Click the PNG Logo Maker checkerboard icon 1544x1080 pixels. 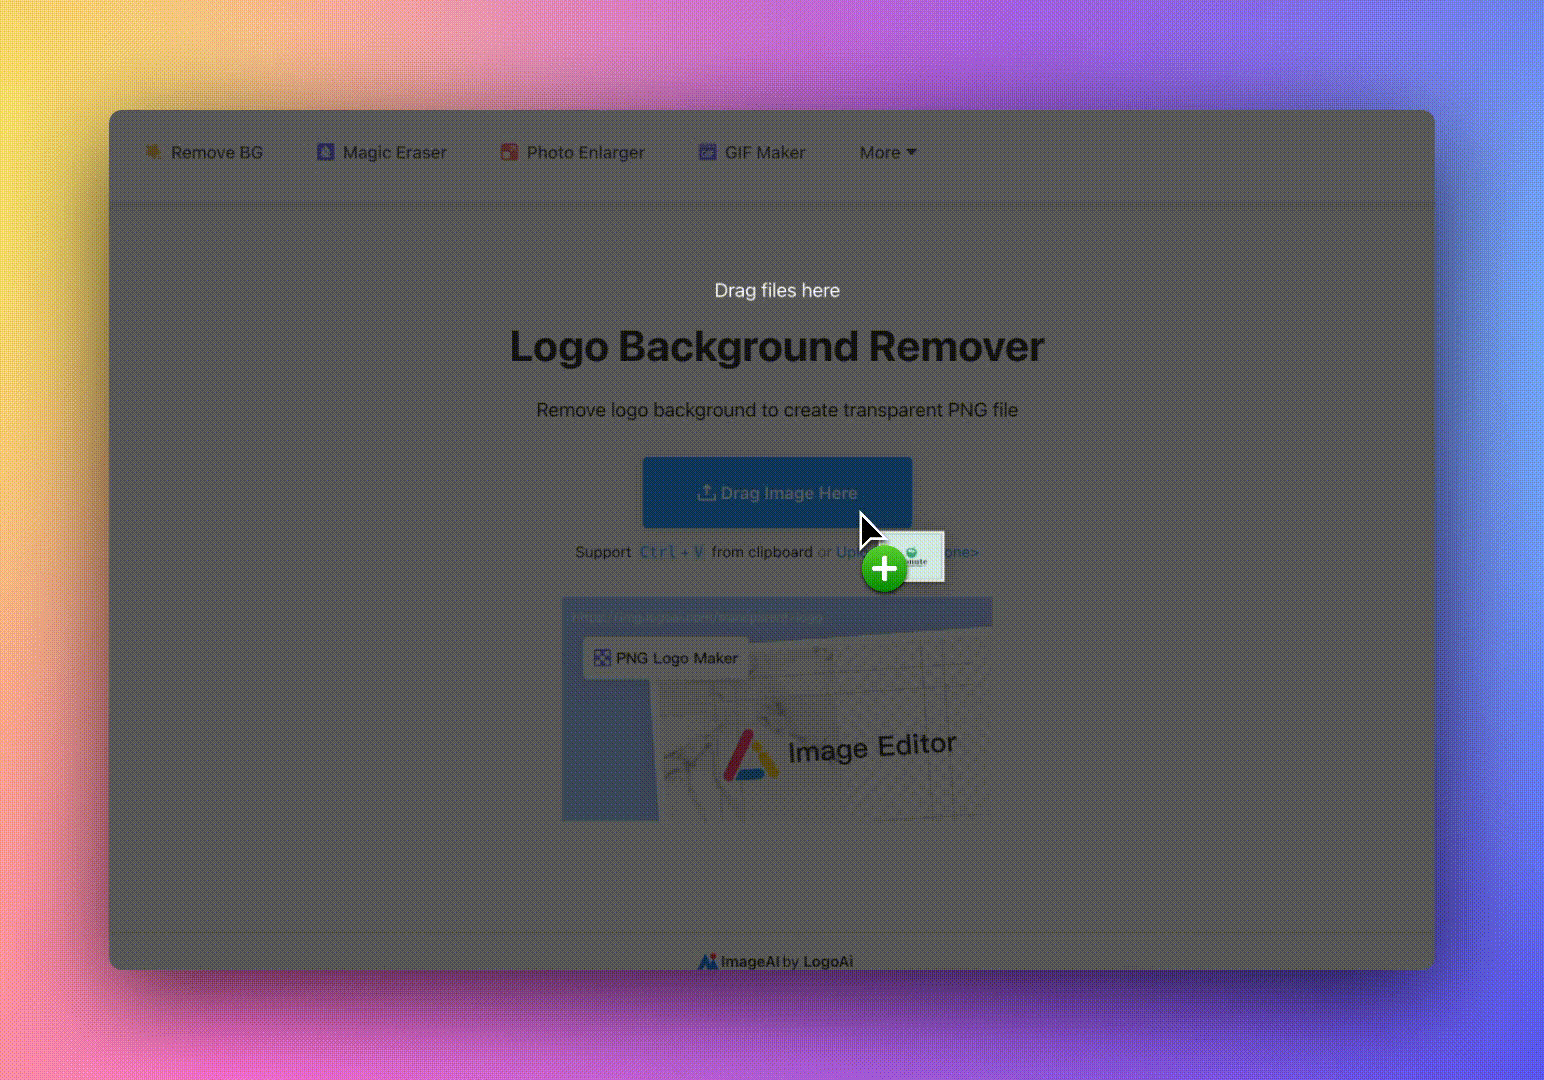pyautogui.click(x=602, y=658)
